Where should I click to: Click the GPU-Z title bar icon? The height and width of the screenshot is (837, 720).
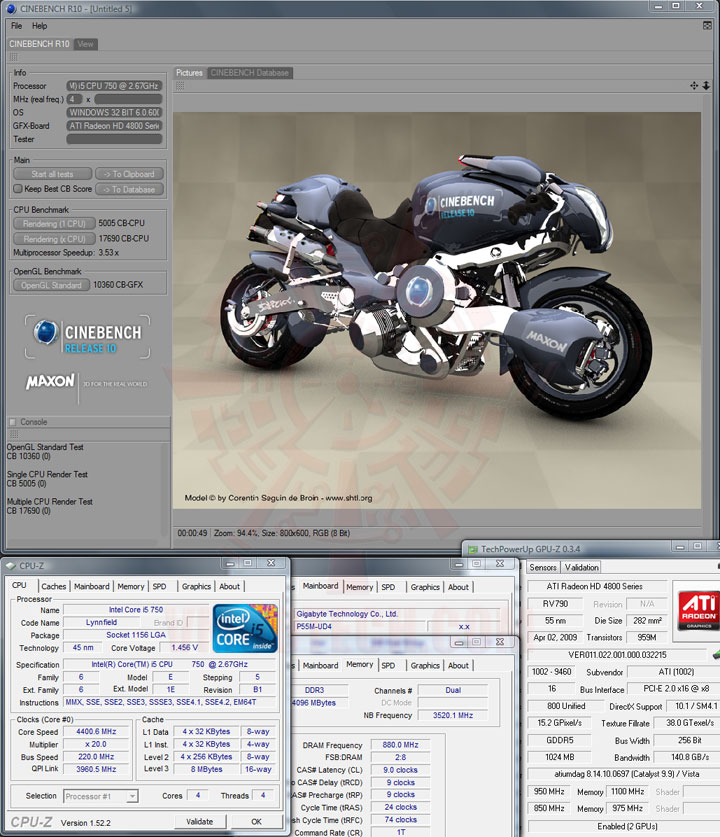click(x=472, y=549)
